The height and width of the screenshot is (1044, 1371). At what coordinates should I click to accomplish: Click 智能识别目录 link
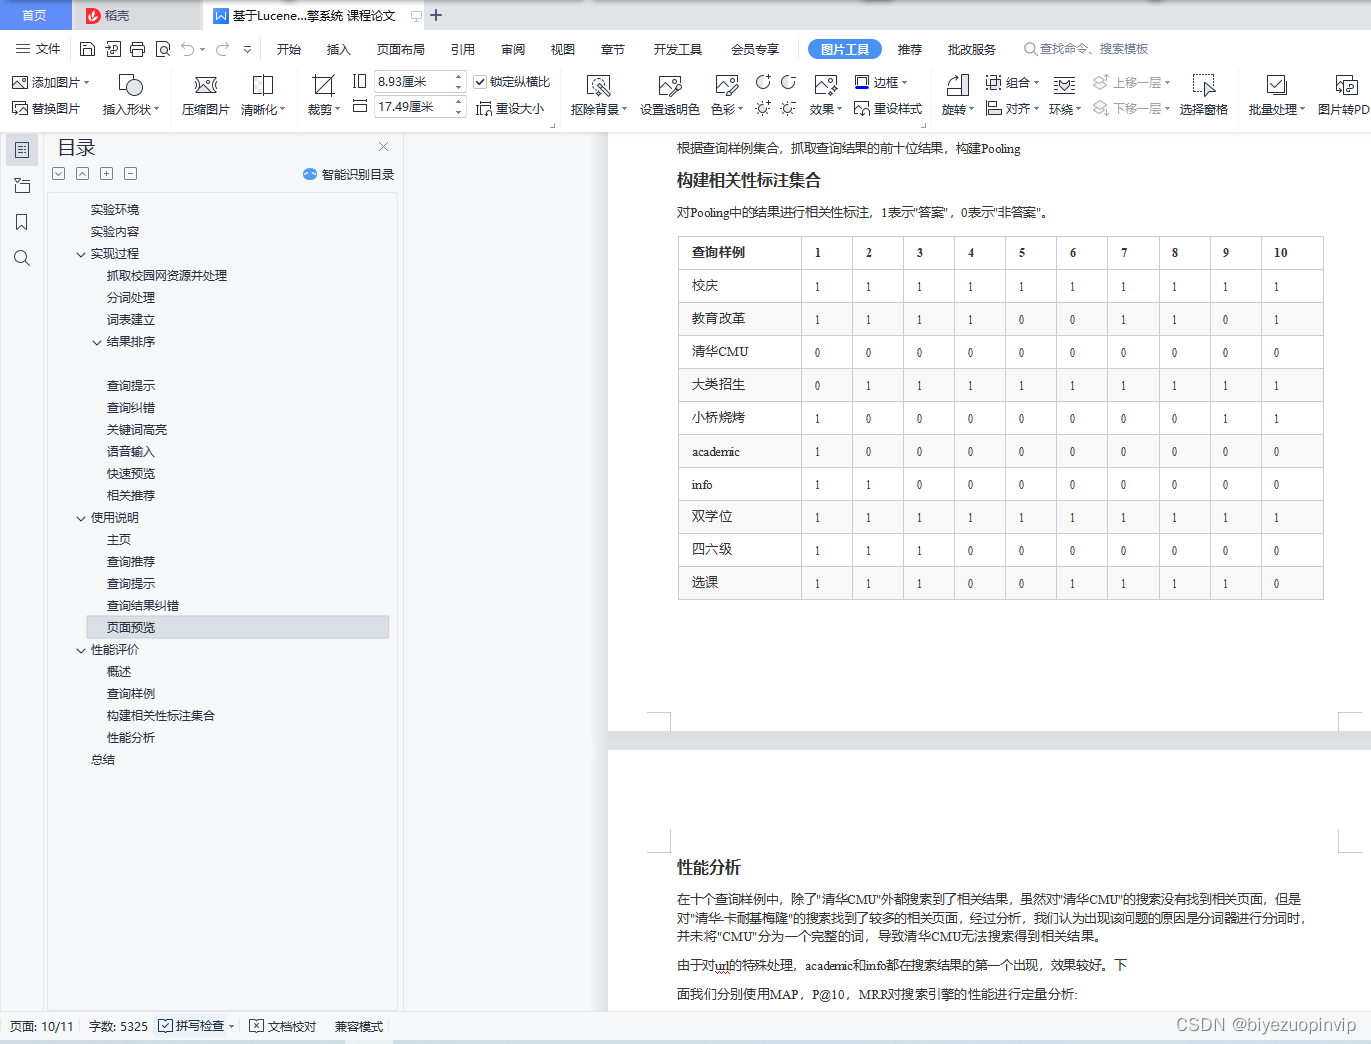(349, 174)
